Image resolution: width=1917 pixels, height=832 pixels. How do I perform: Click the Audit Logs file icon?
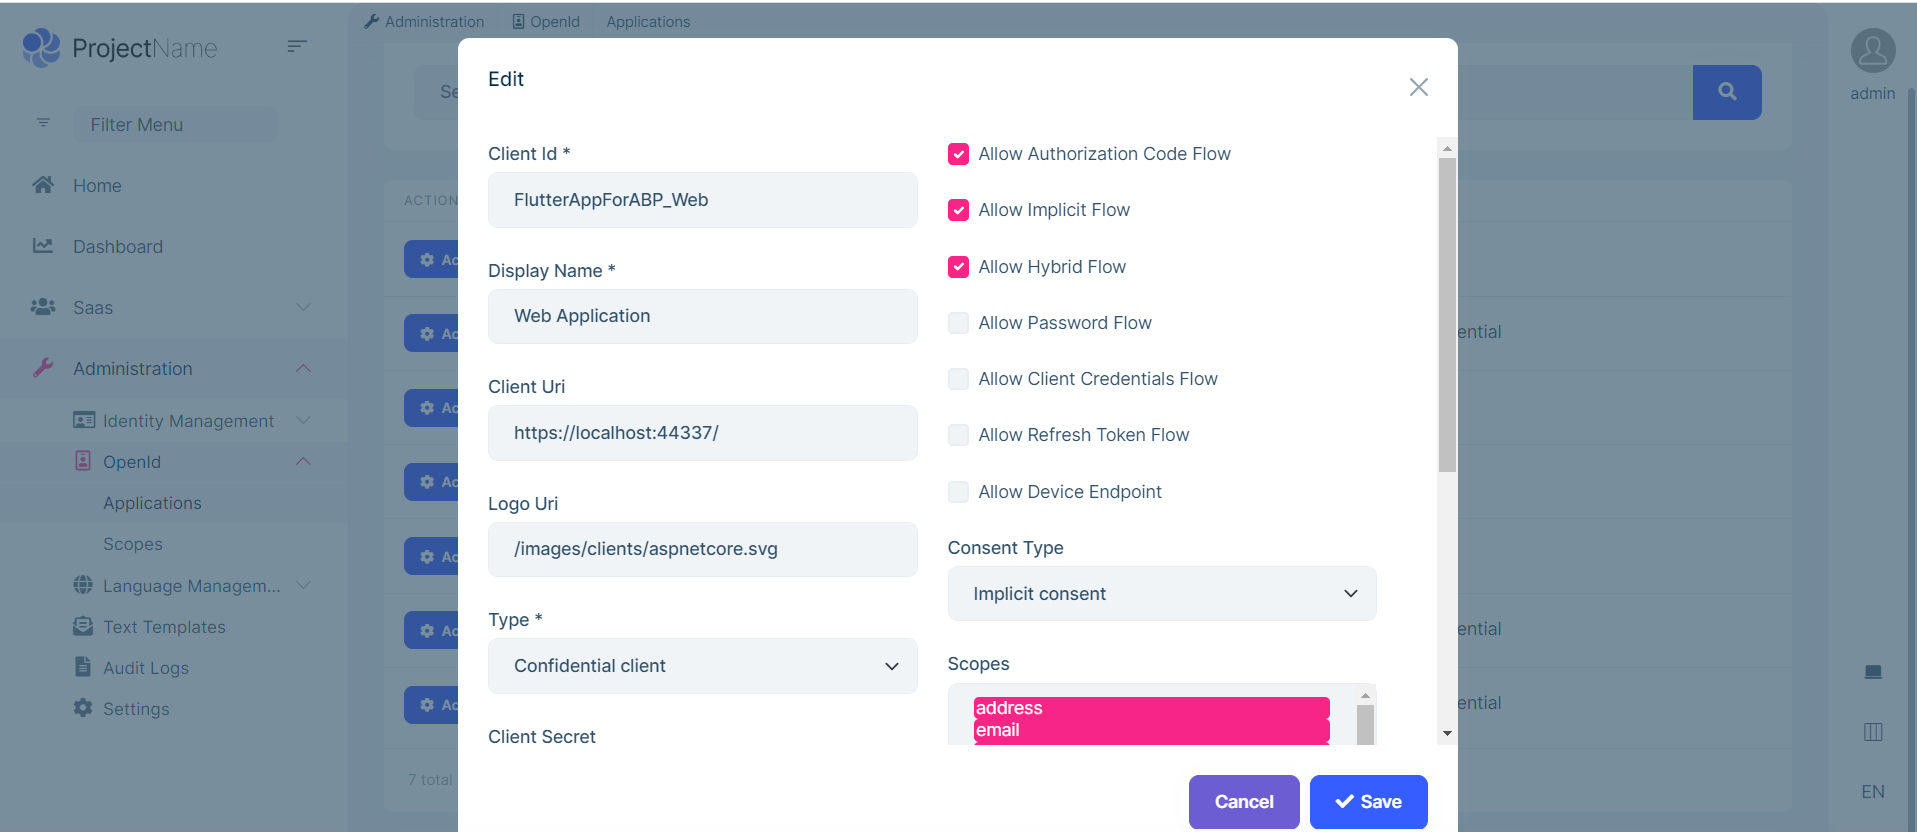click(x=83, y=667)
